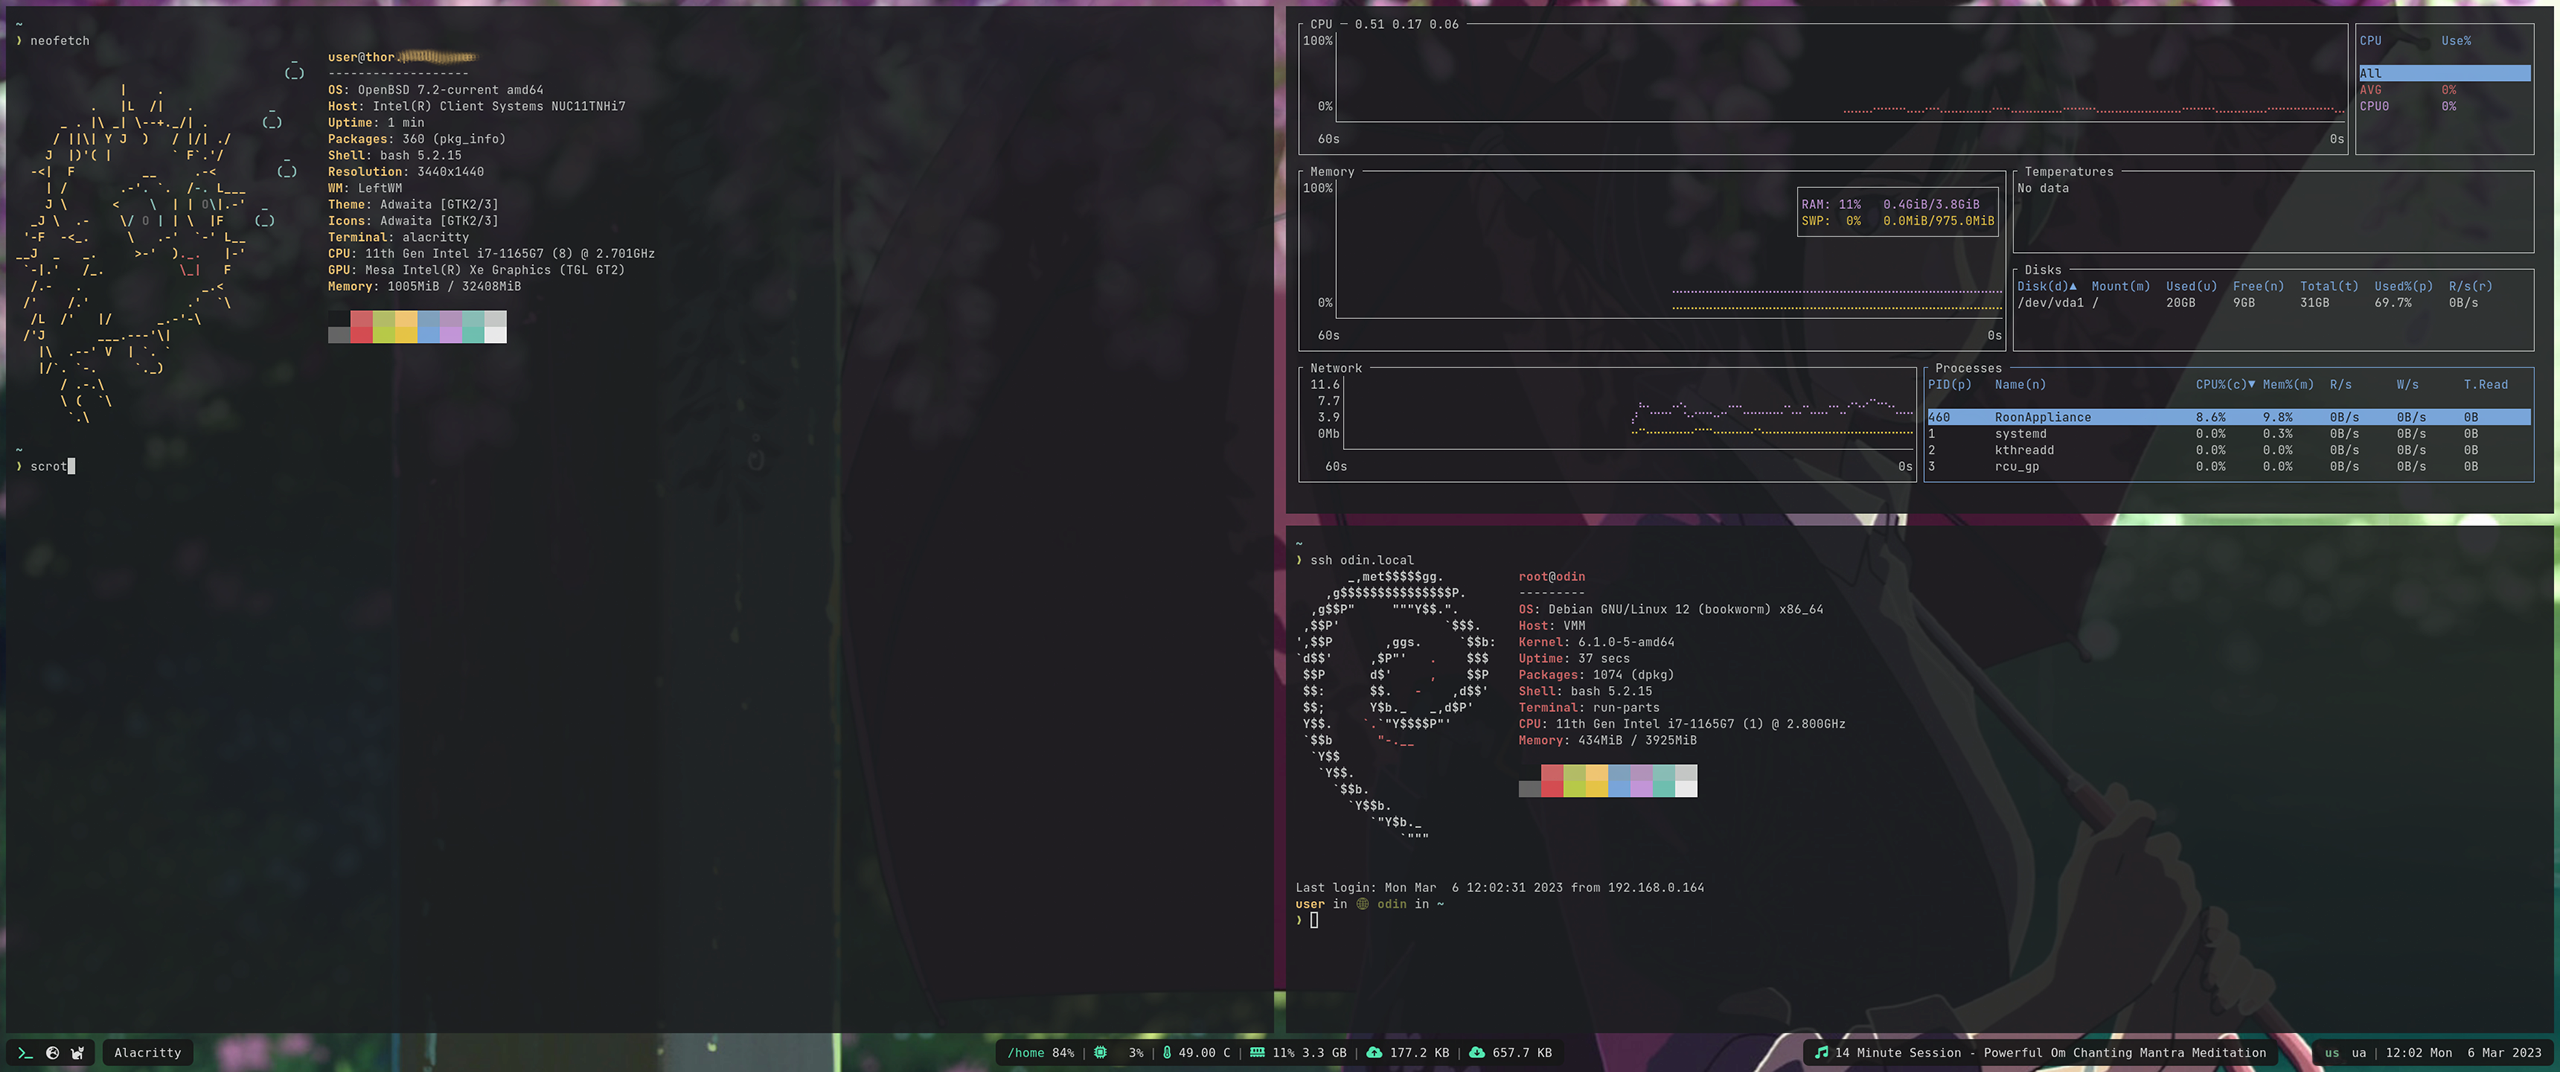Change sorting on the Disk(d) column header

tap(2045, 286)
